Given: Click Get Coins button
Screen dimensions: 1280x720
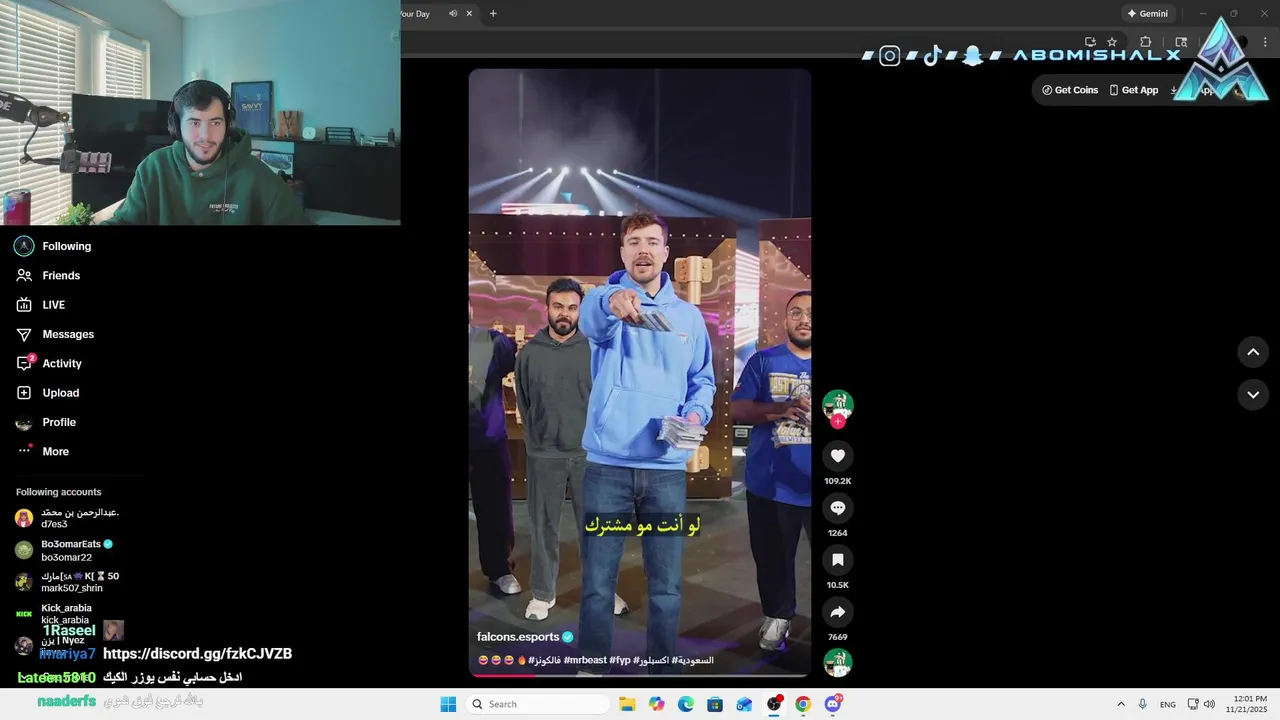Looking at the screenshot, I should pos(1070,90).
